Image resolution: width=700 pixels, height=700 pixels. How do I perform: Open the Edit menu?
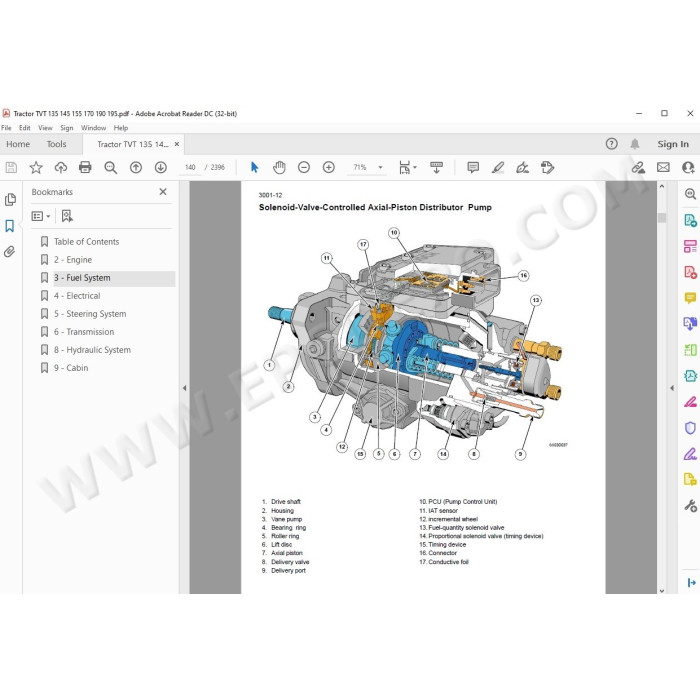[25, 128]
